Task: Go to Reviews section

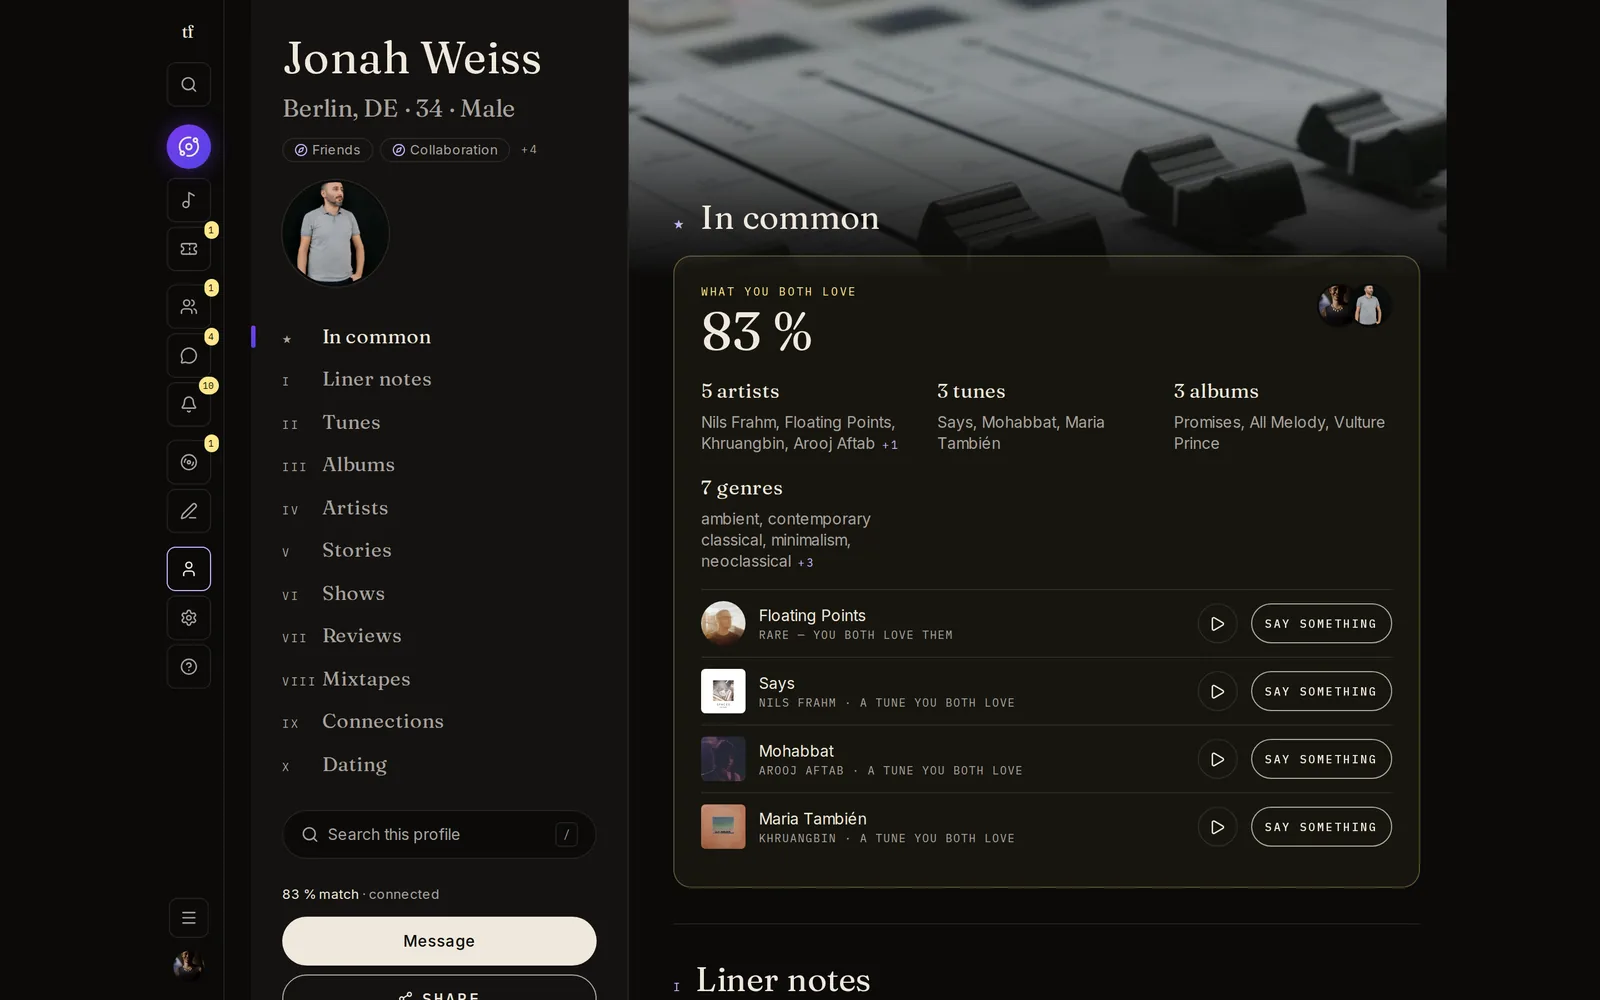Action: (x=361, y=636)
